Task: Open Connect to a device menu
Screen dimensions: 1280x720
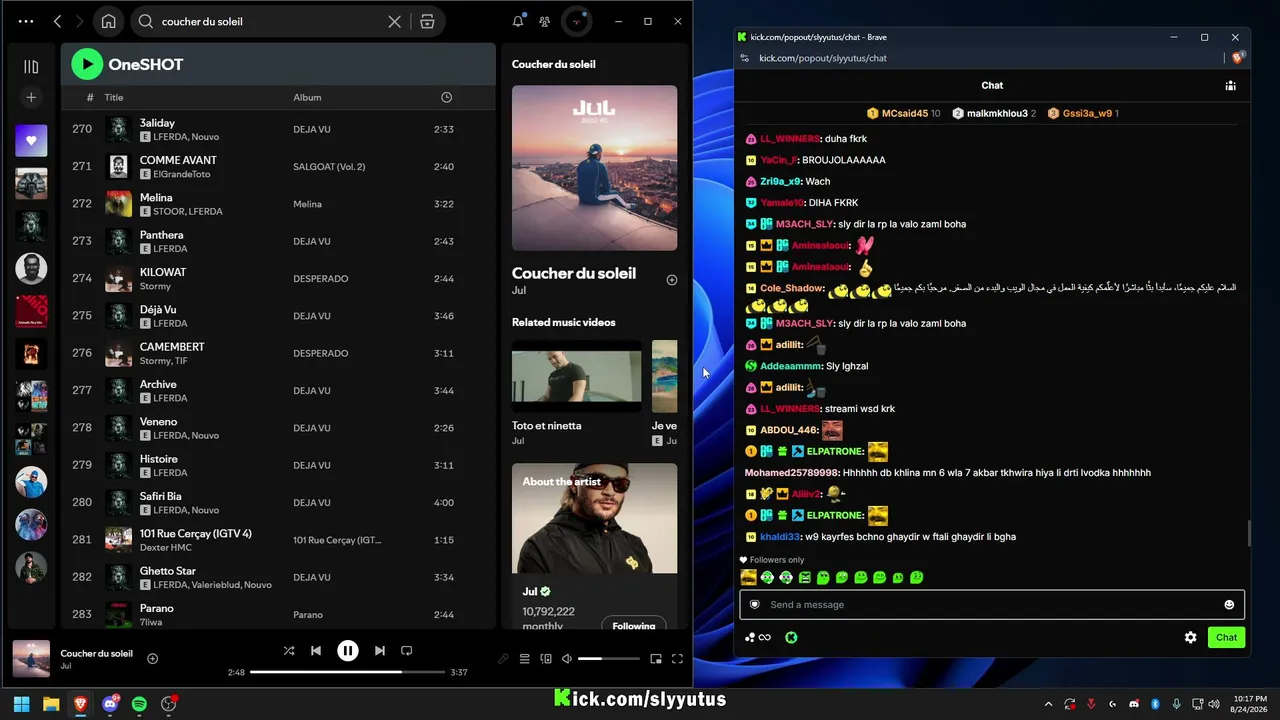Action: 546,659
